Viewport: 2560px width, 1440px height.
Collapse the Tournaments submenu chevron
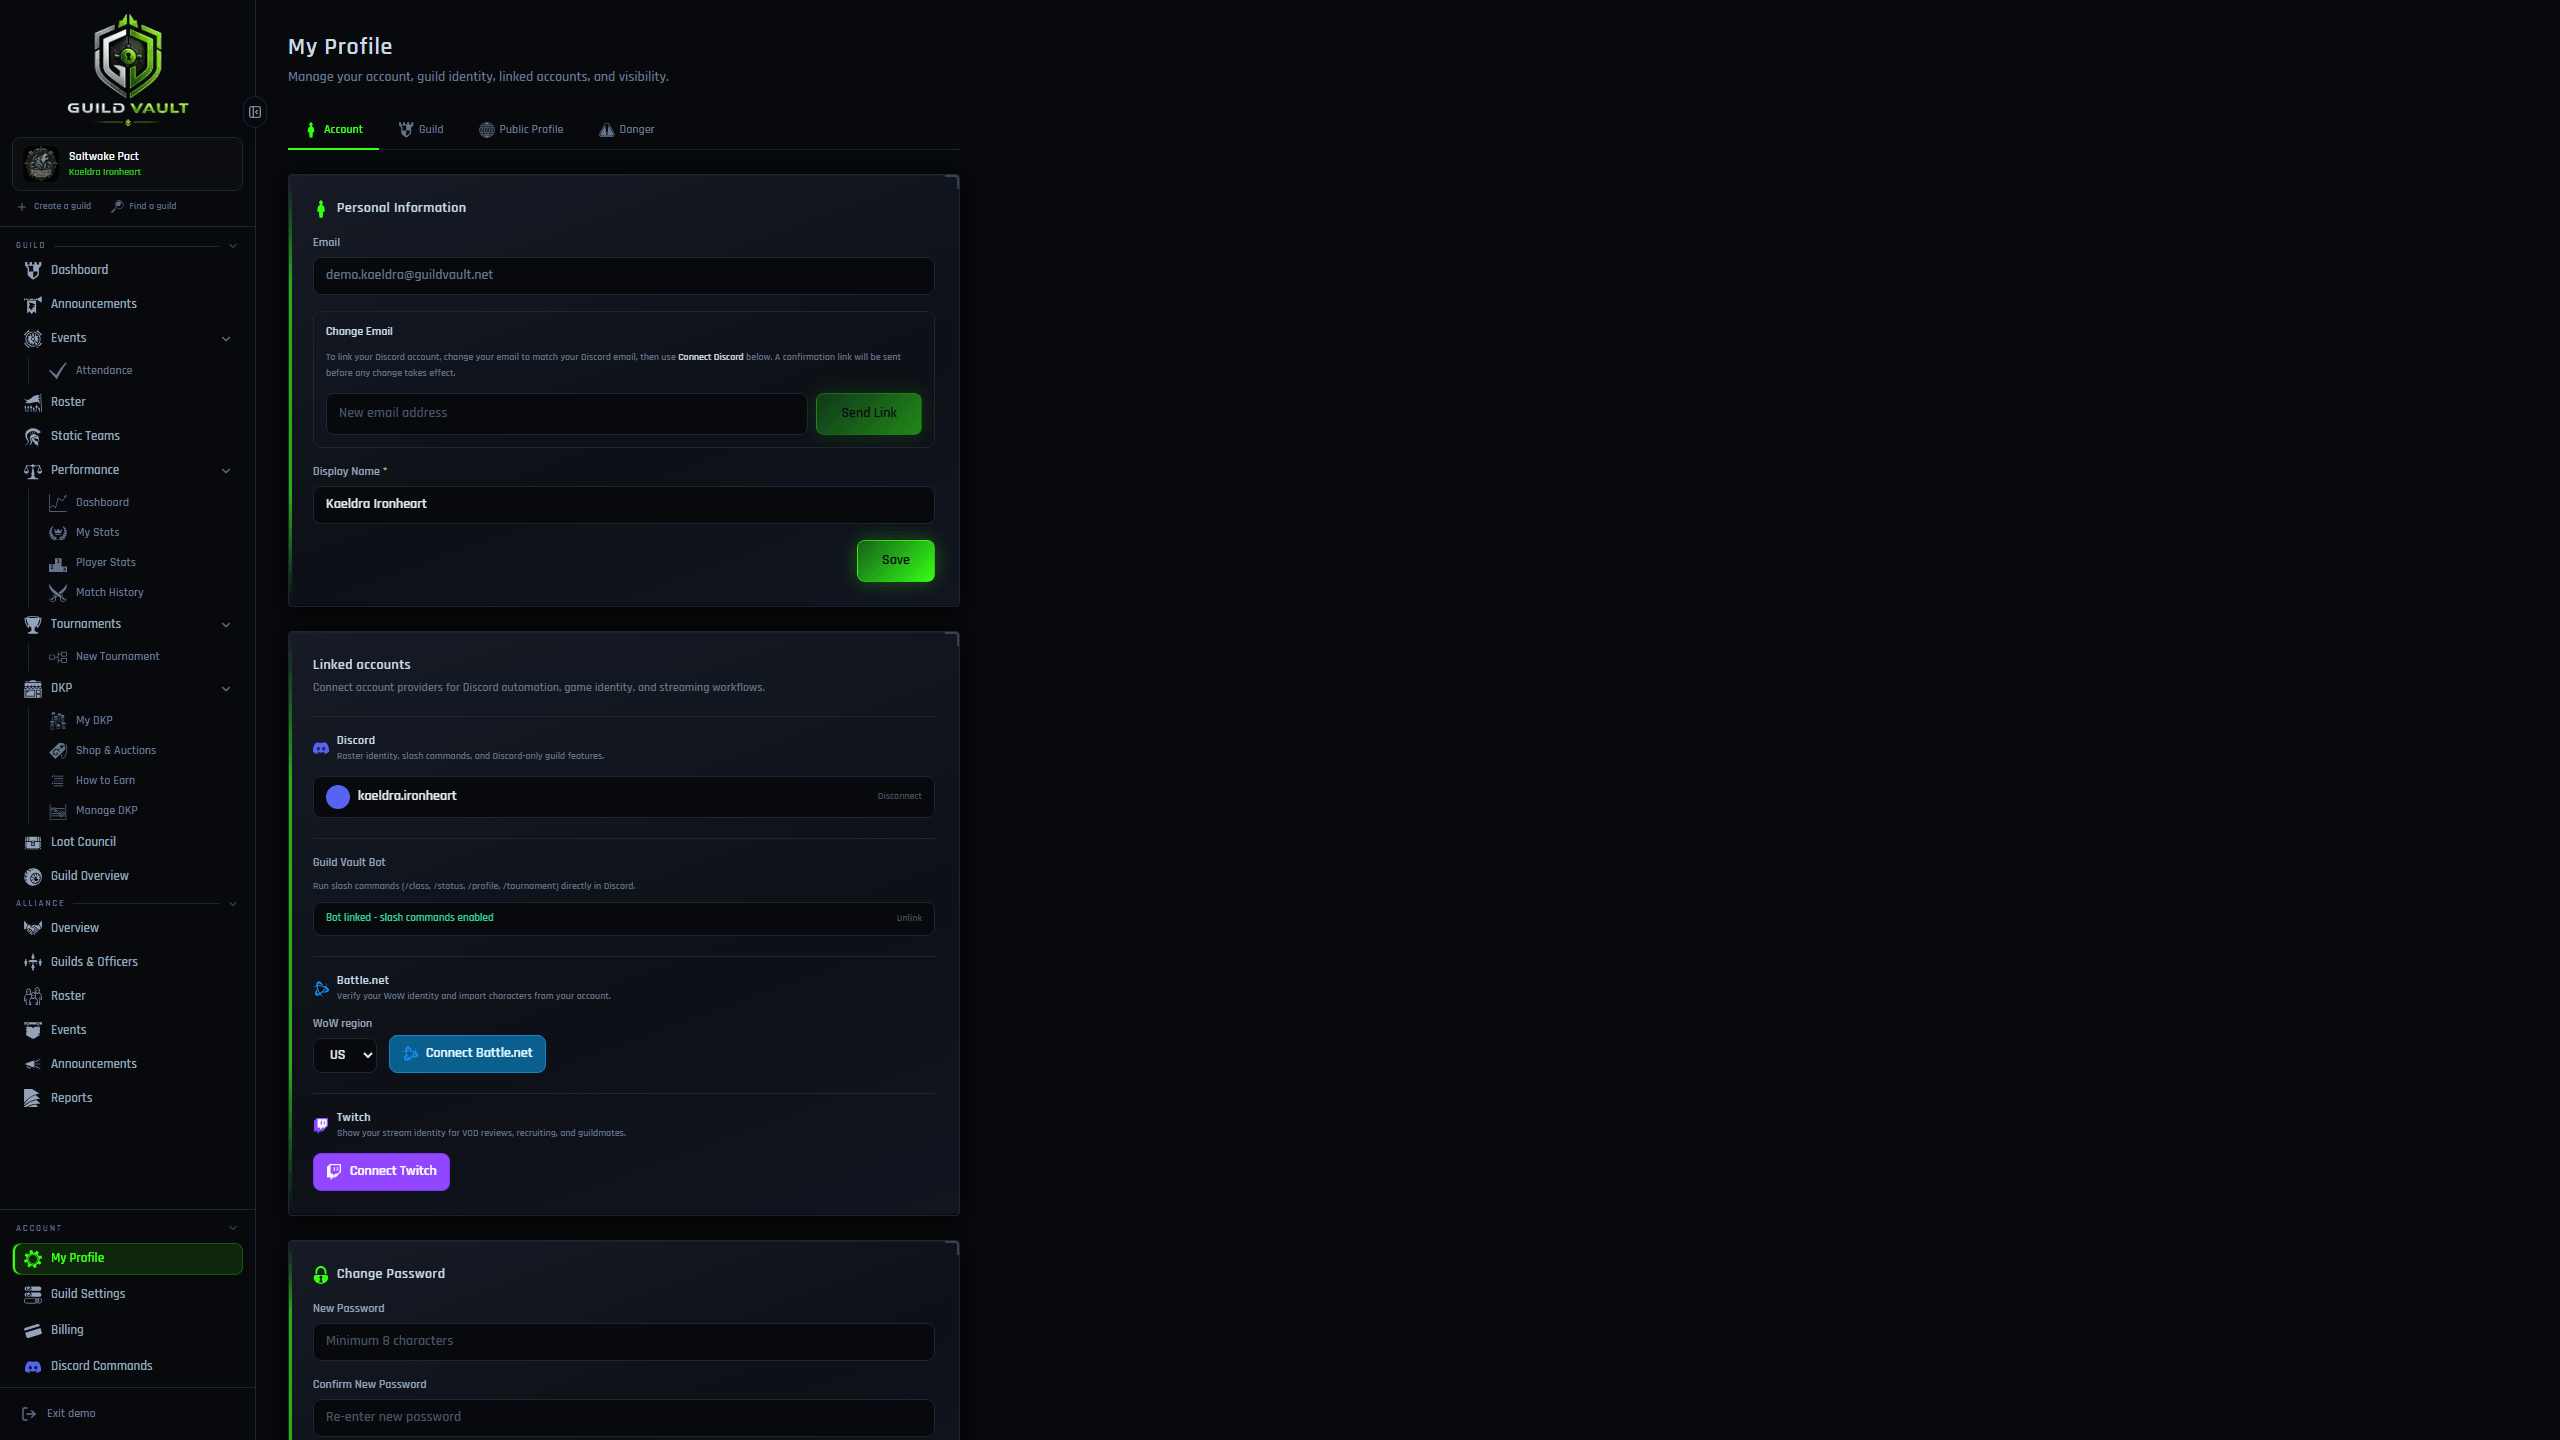point(226,625)
